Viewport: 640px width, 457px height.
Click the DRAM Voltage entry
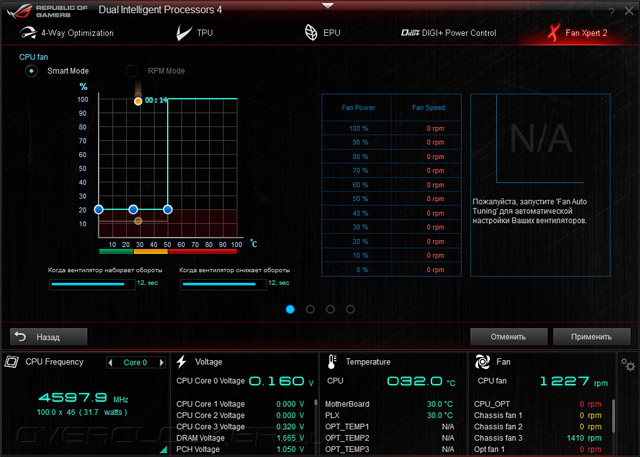tap(240, 438)
